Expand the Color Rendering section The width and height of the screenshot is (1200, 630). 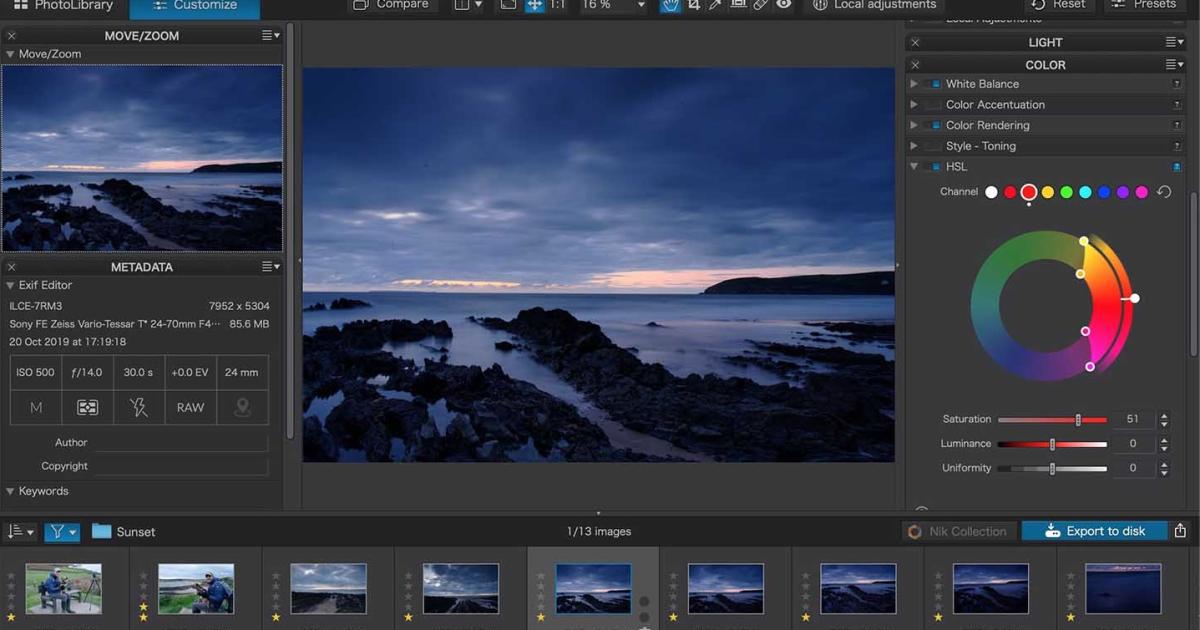[914, 125]
